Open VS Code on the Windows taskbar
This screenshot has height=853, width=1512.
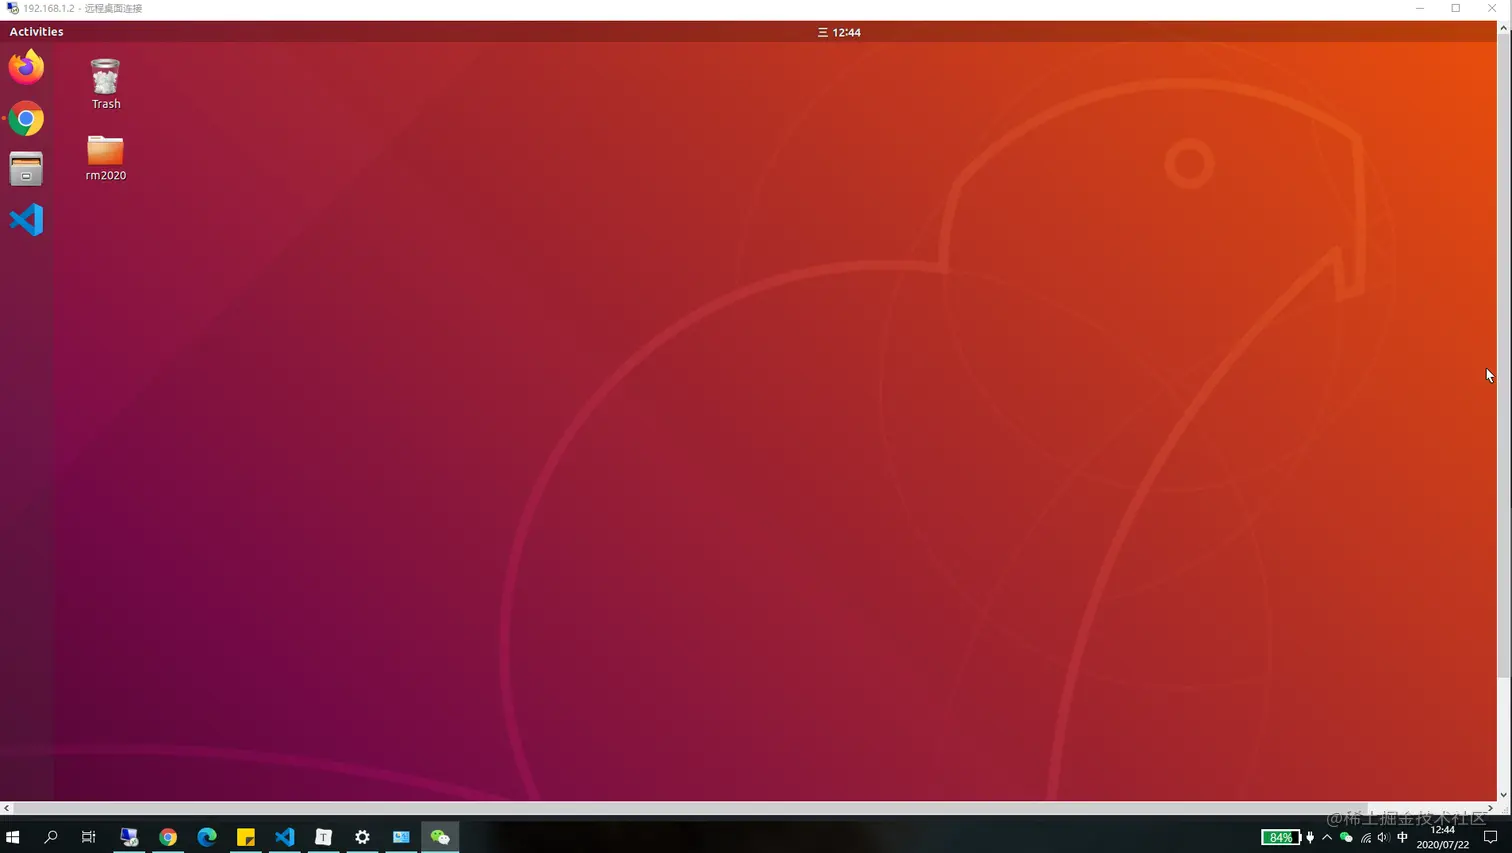pos(285,837)
